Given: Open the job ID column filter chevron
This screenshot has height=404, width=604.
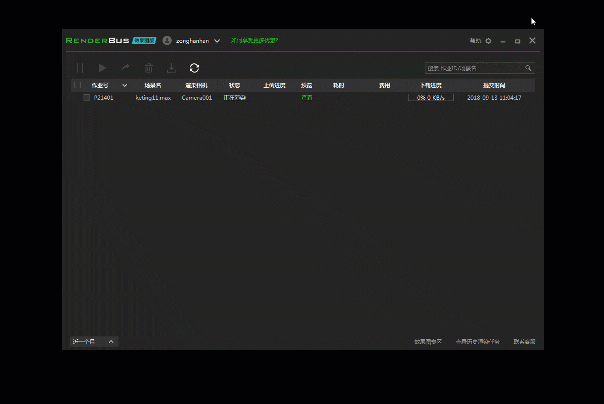Looking at the screenshot, I should pos(125,86).
